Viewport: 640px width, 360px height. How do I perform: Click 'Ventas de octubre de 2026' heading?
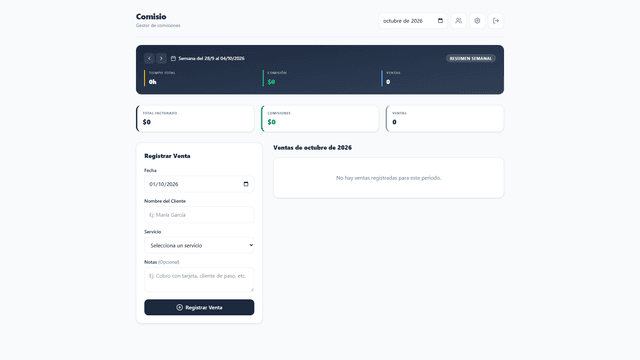pos(313,148)
